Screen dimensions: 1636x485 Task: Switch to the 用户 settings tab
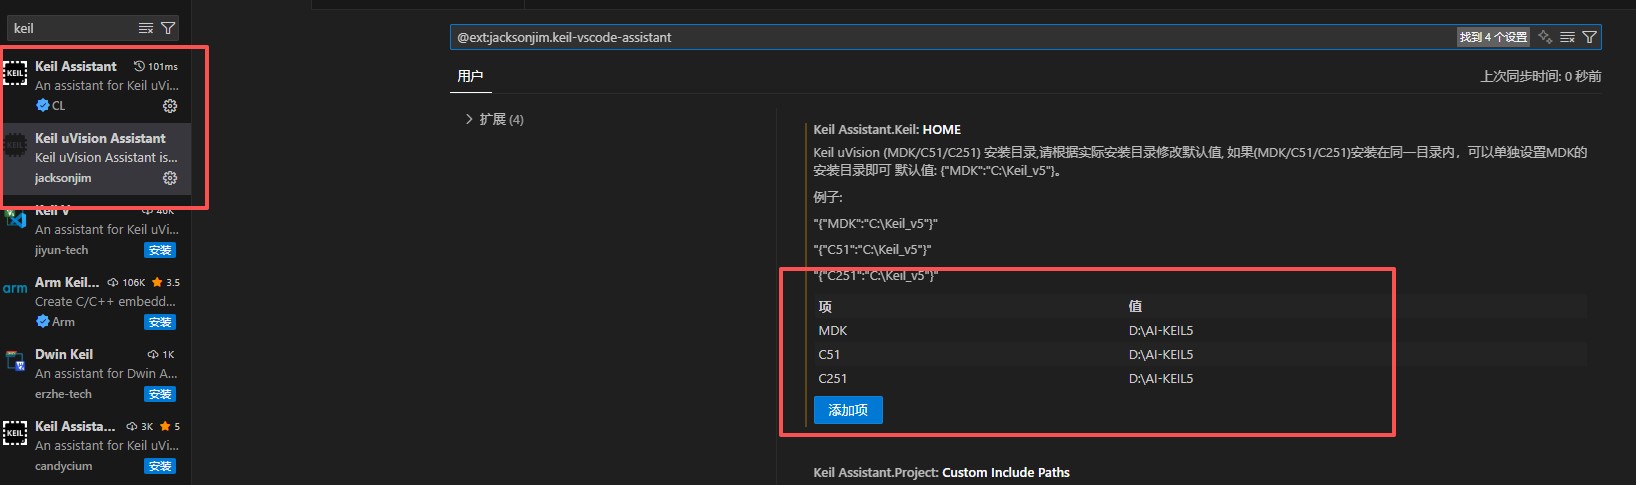tap(470, 76)
